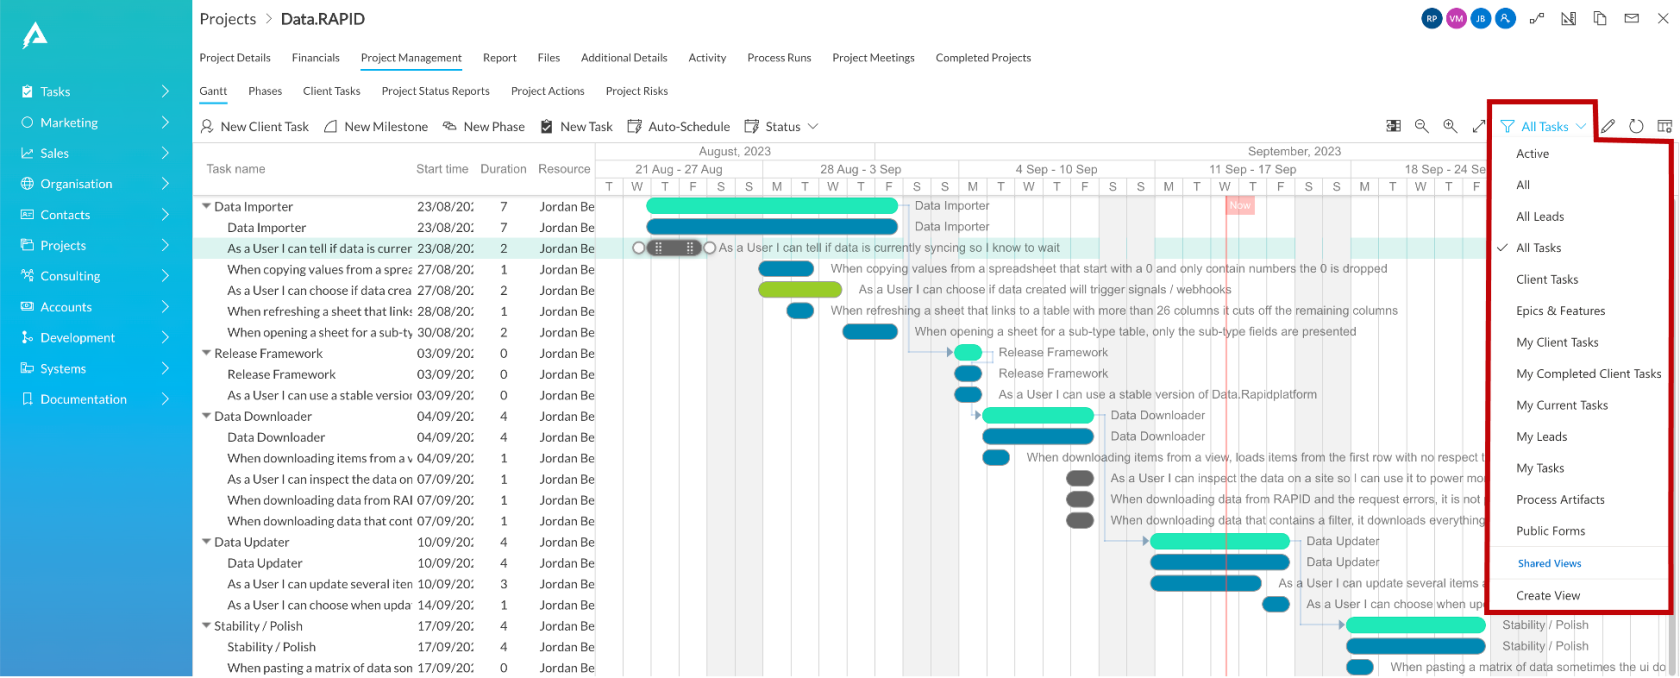
Task: Open the Report tab
Action: point(500,58)
